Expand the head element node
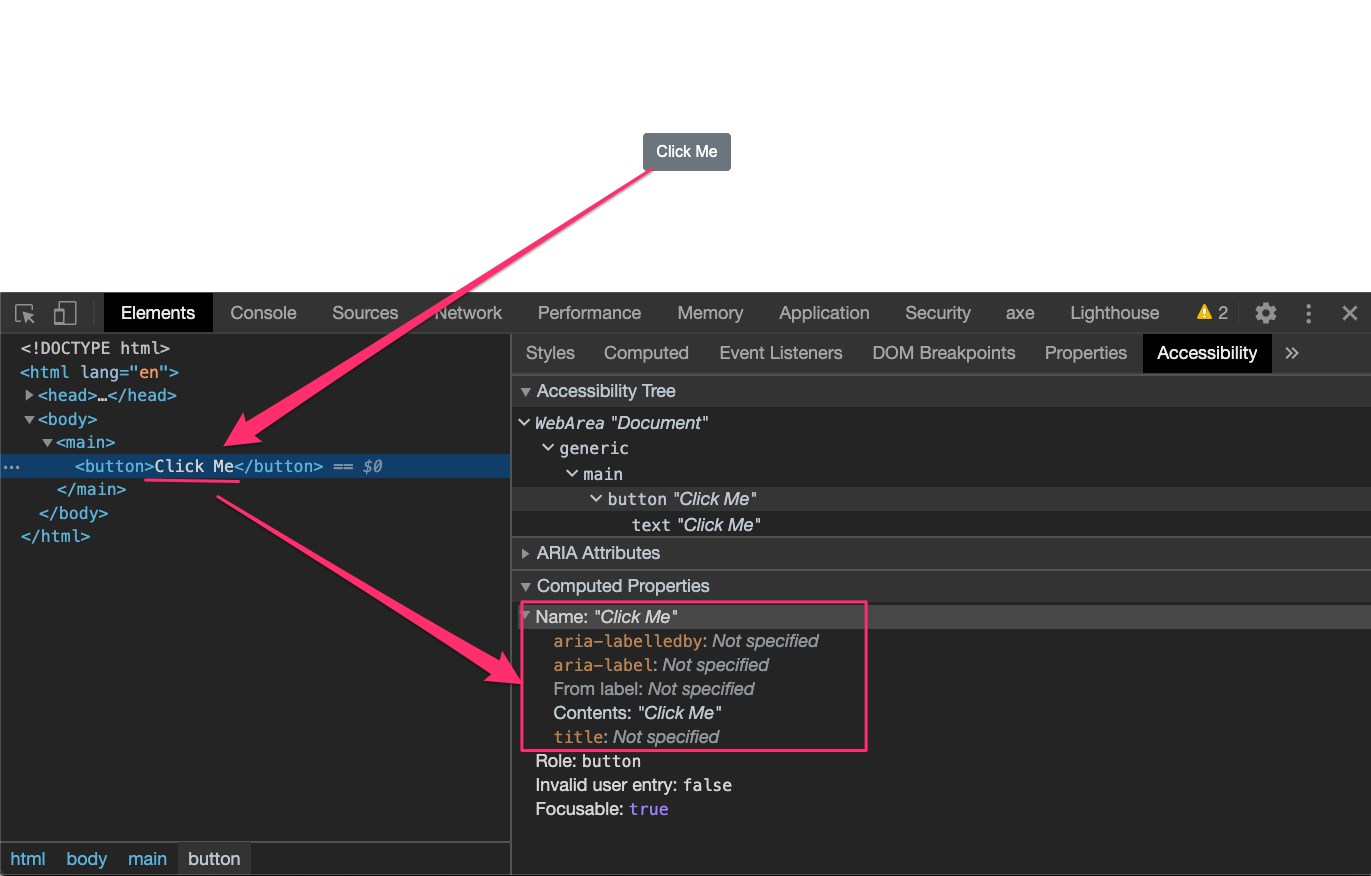1371x876 pixels. [30, 395]
